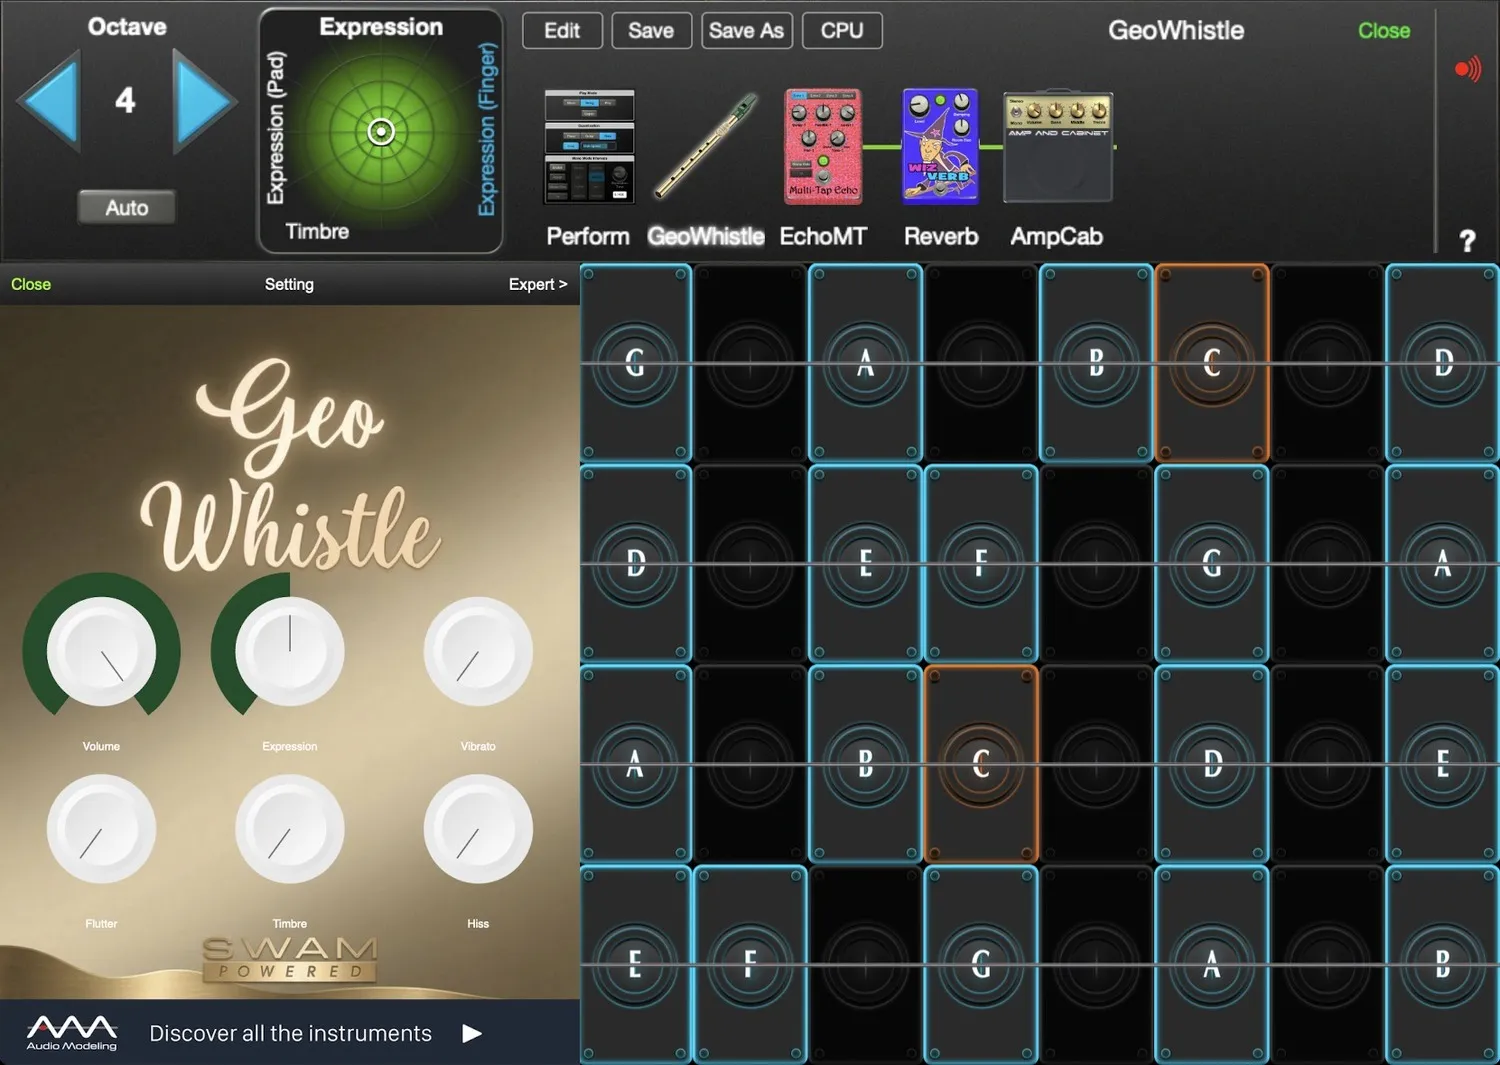
Task: Toggle the Auto octave button
Action: coord(127,208)
